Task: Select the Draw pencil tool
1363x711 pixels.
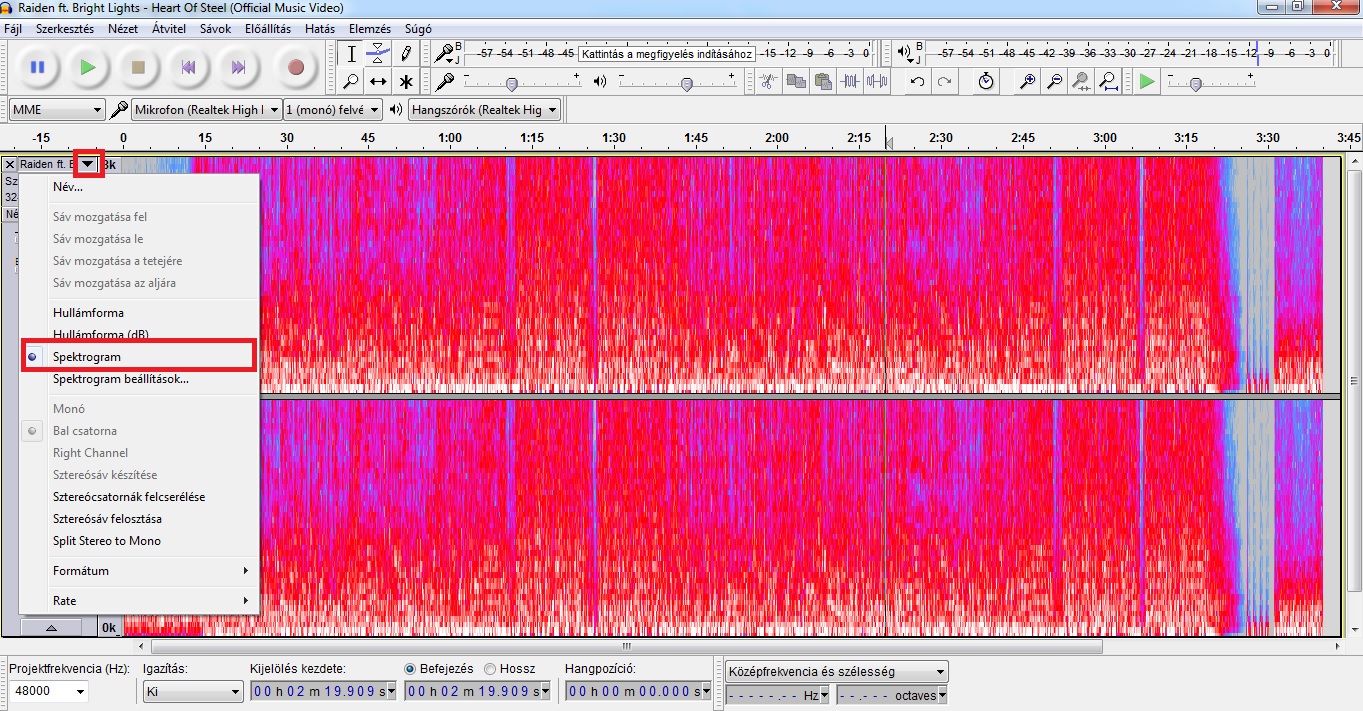Action: (x=405, y=54)
